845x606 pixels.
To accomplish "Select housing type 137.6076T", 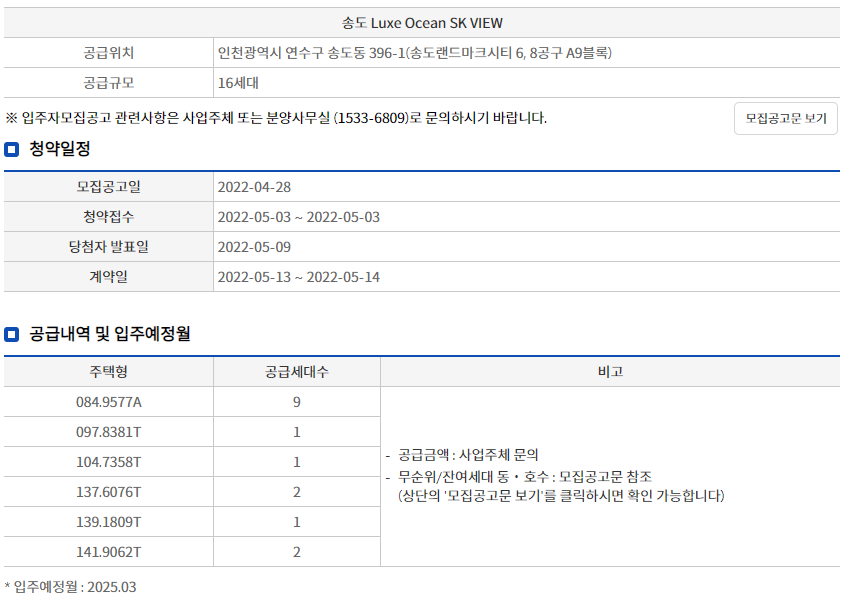I will coord(108,492).
